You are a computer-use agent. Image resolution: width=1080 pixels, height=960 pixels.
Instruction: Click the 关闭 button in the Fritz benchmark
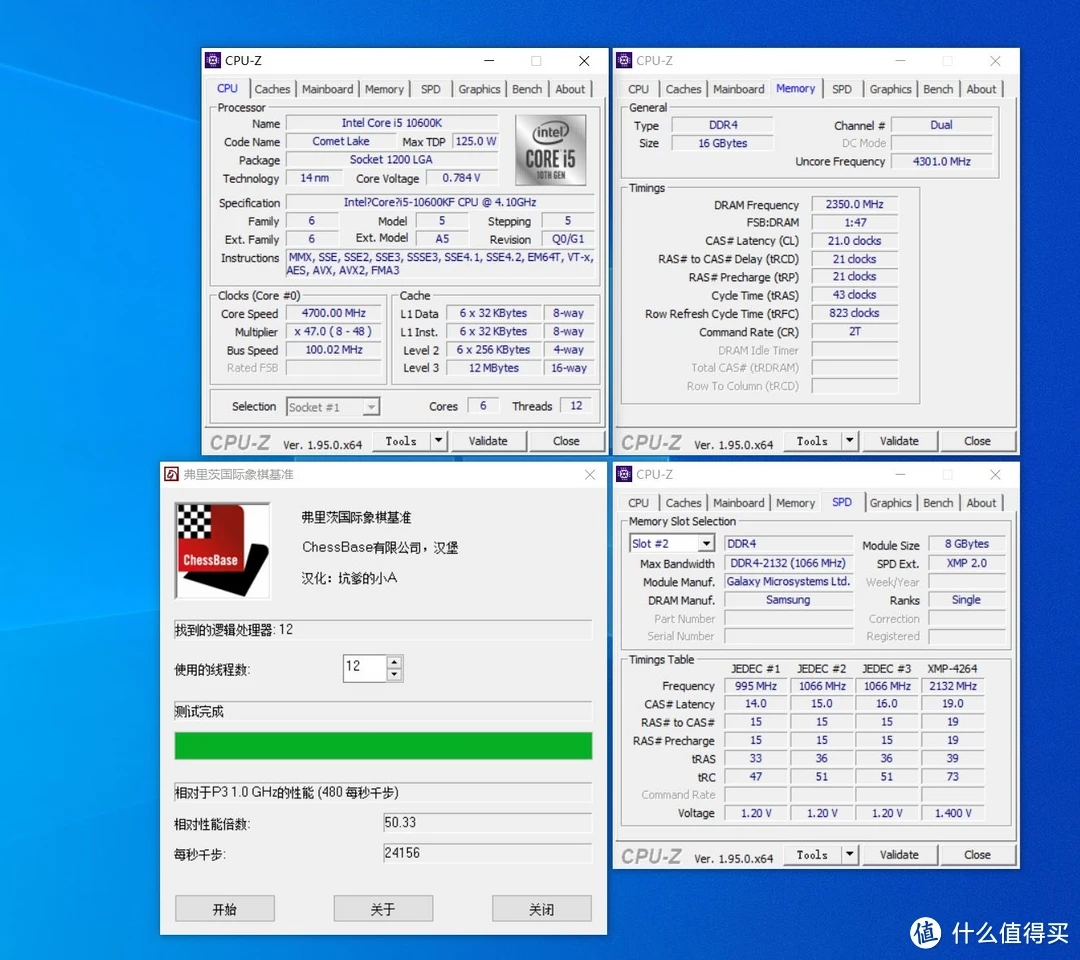[x=541, y=909]
